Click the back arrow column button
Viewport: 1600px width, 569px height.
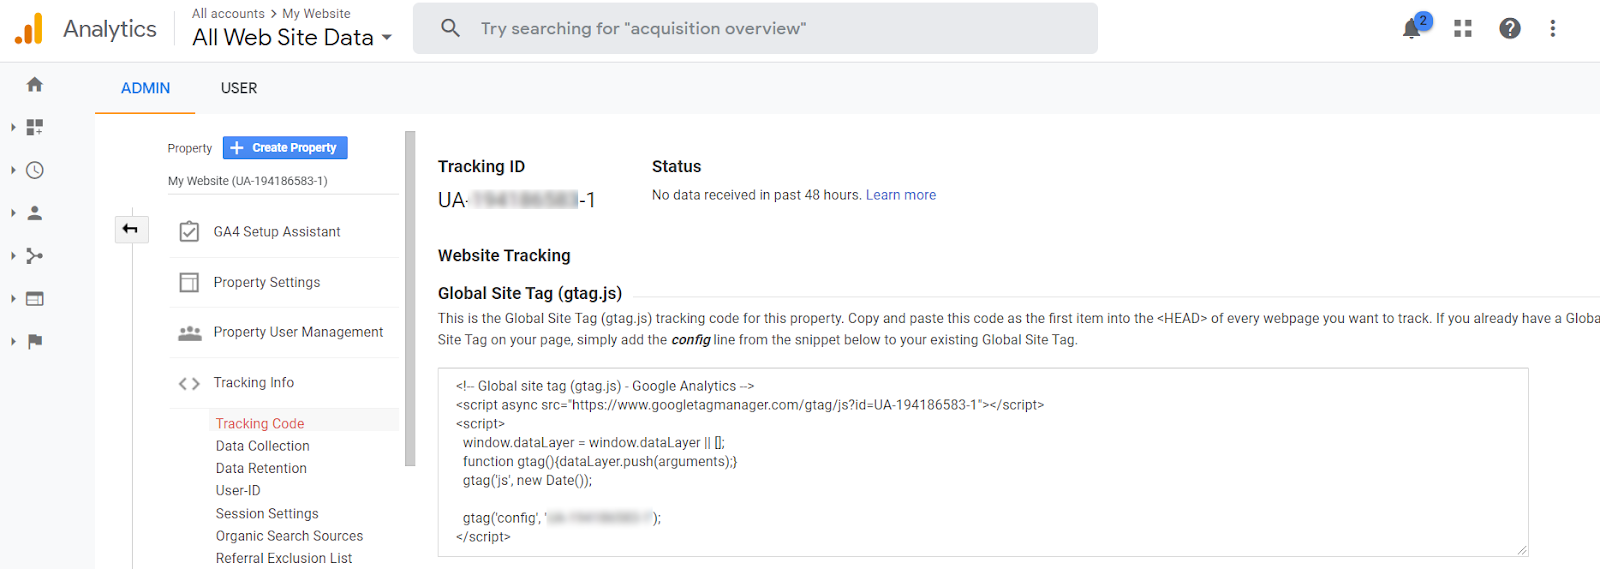131,230
